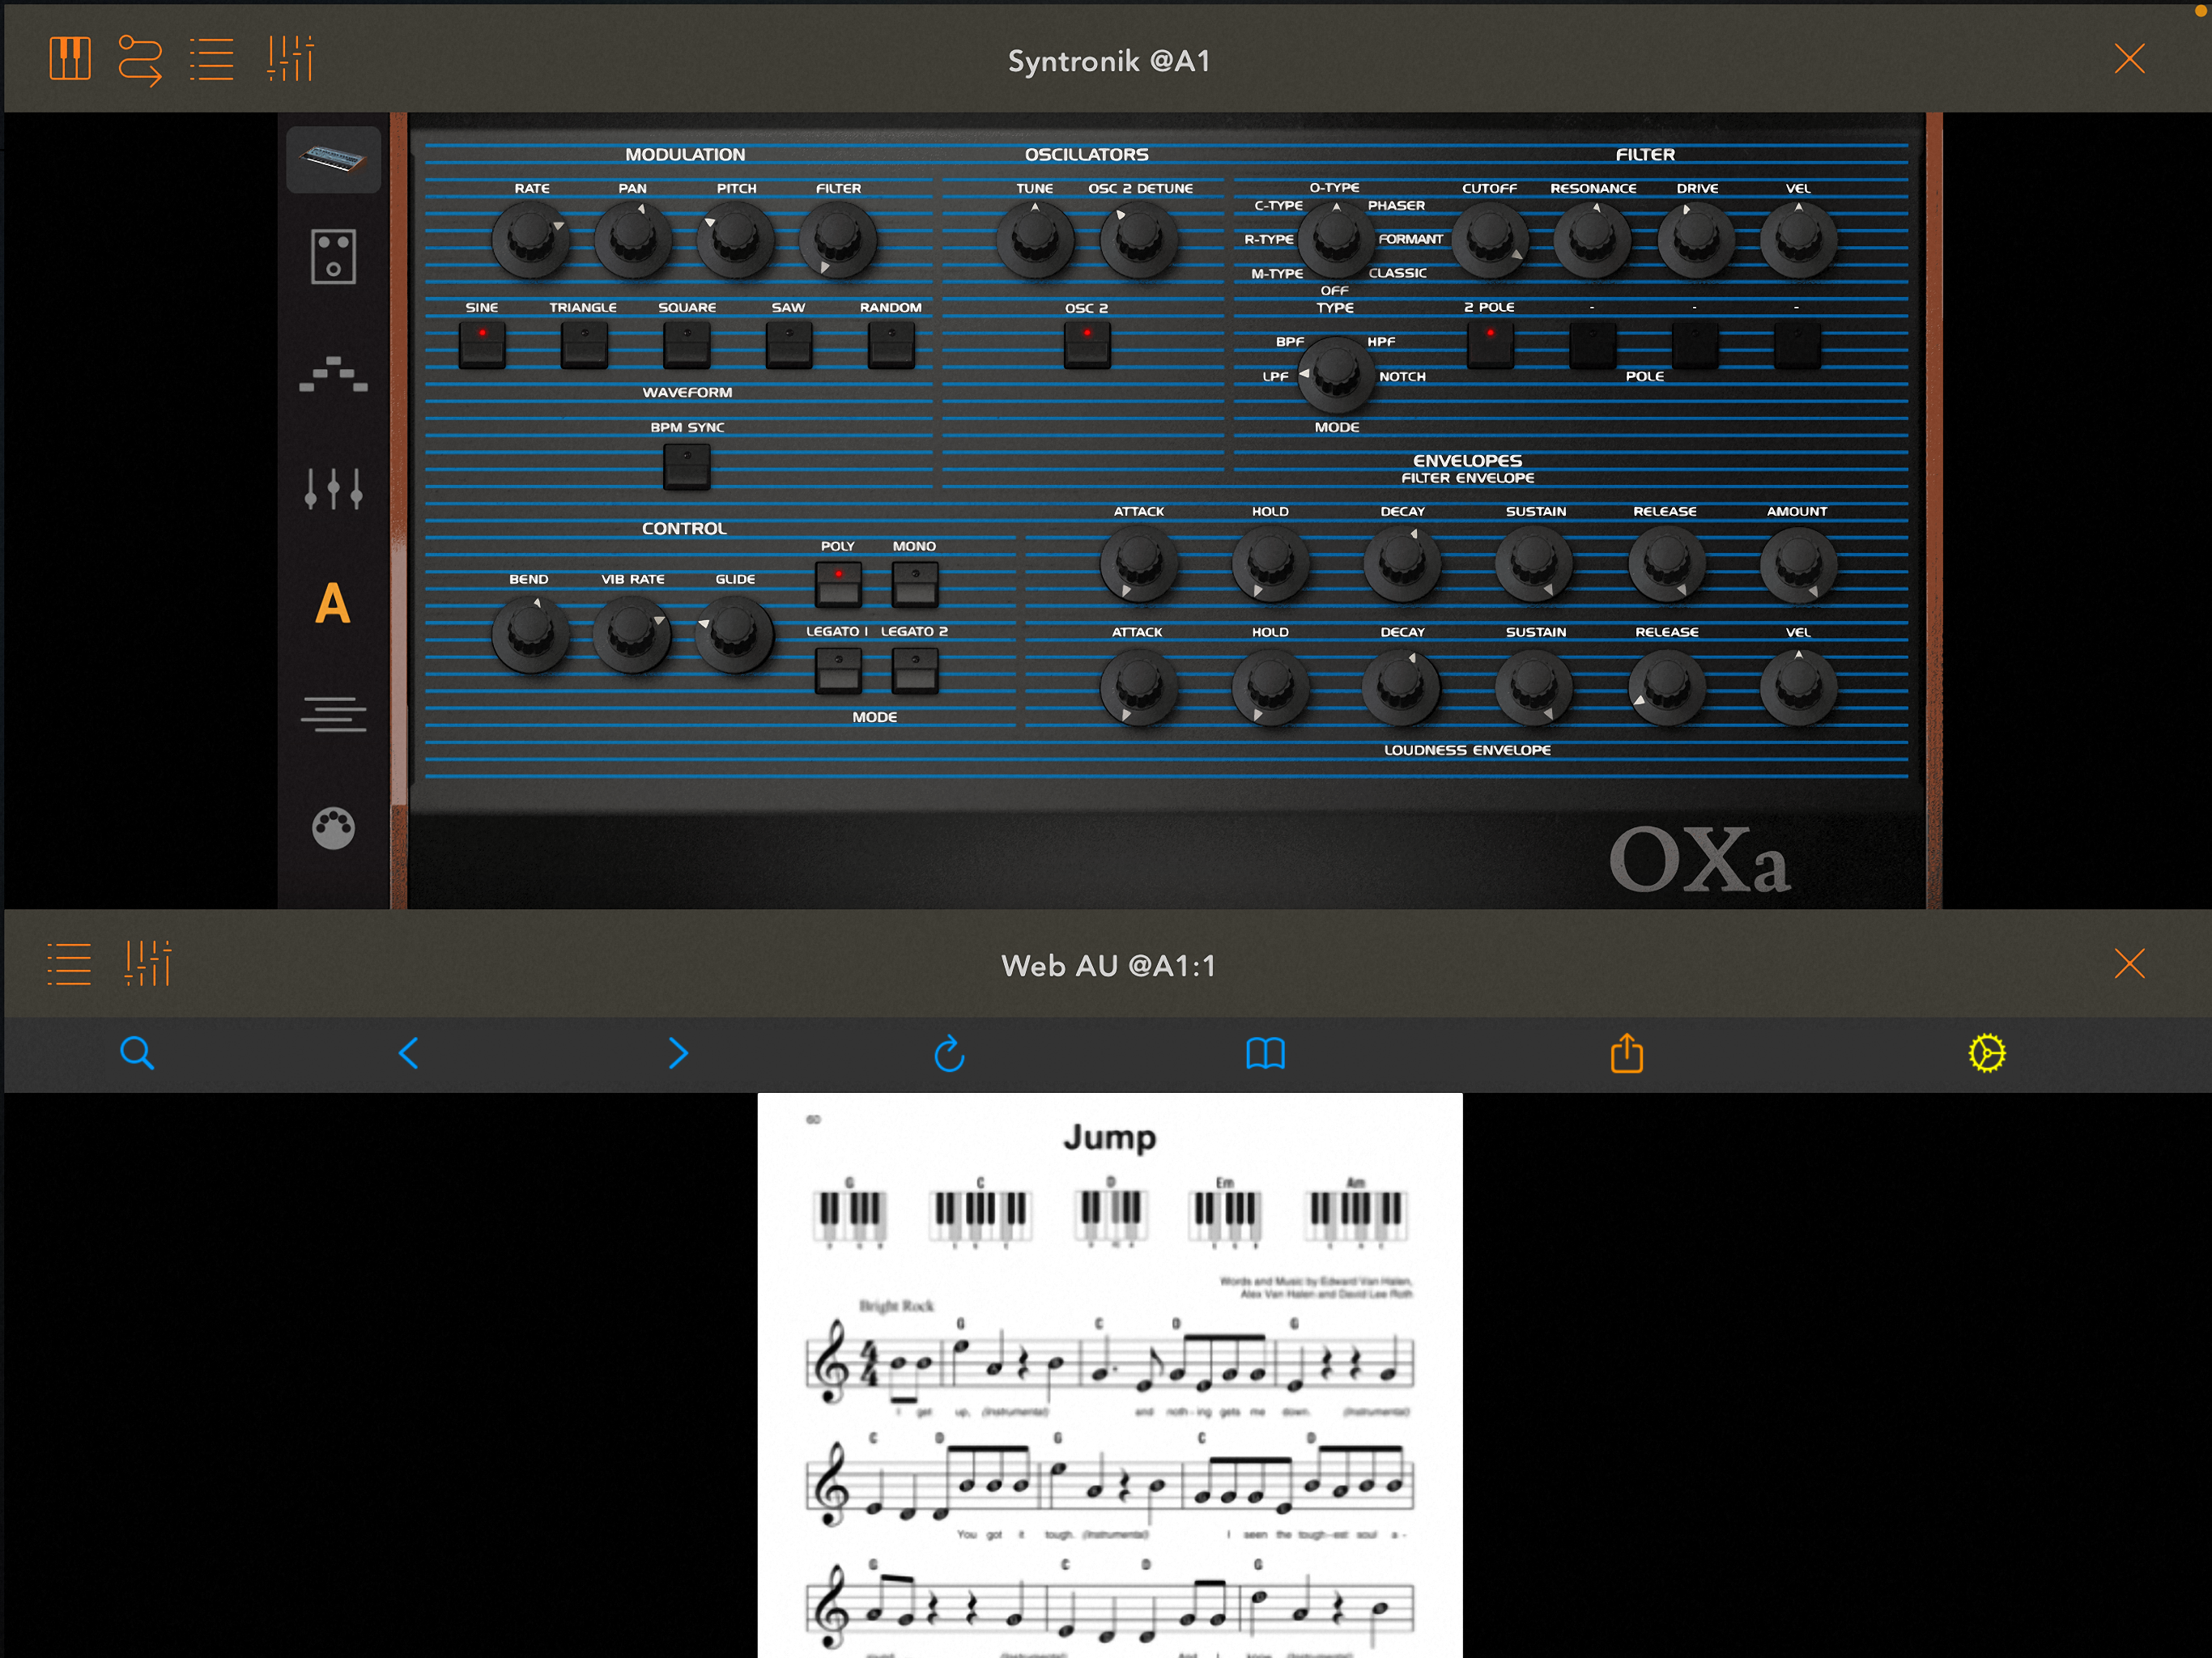
Task: Click the piano keyboard icon in top bar
Action: [x=69, y=59]
